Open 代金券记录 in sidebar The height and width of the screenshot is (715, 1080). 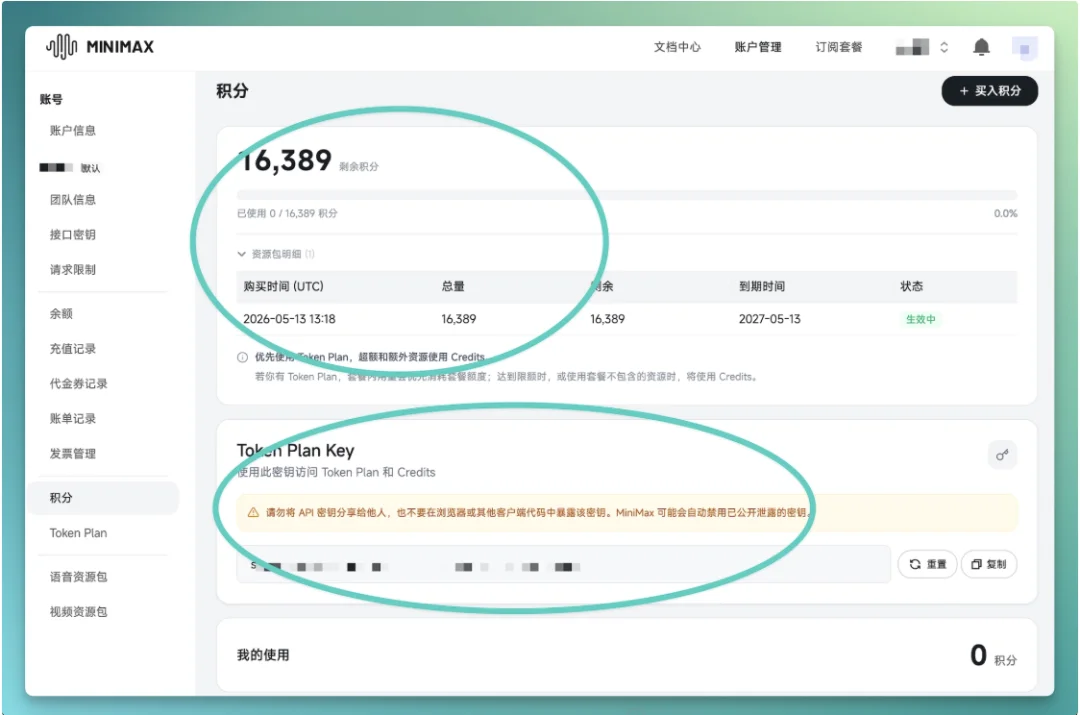[79, 384]
